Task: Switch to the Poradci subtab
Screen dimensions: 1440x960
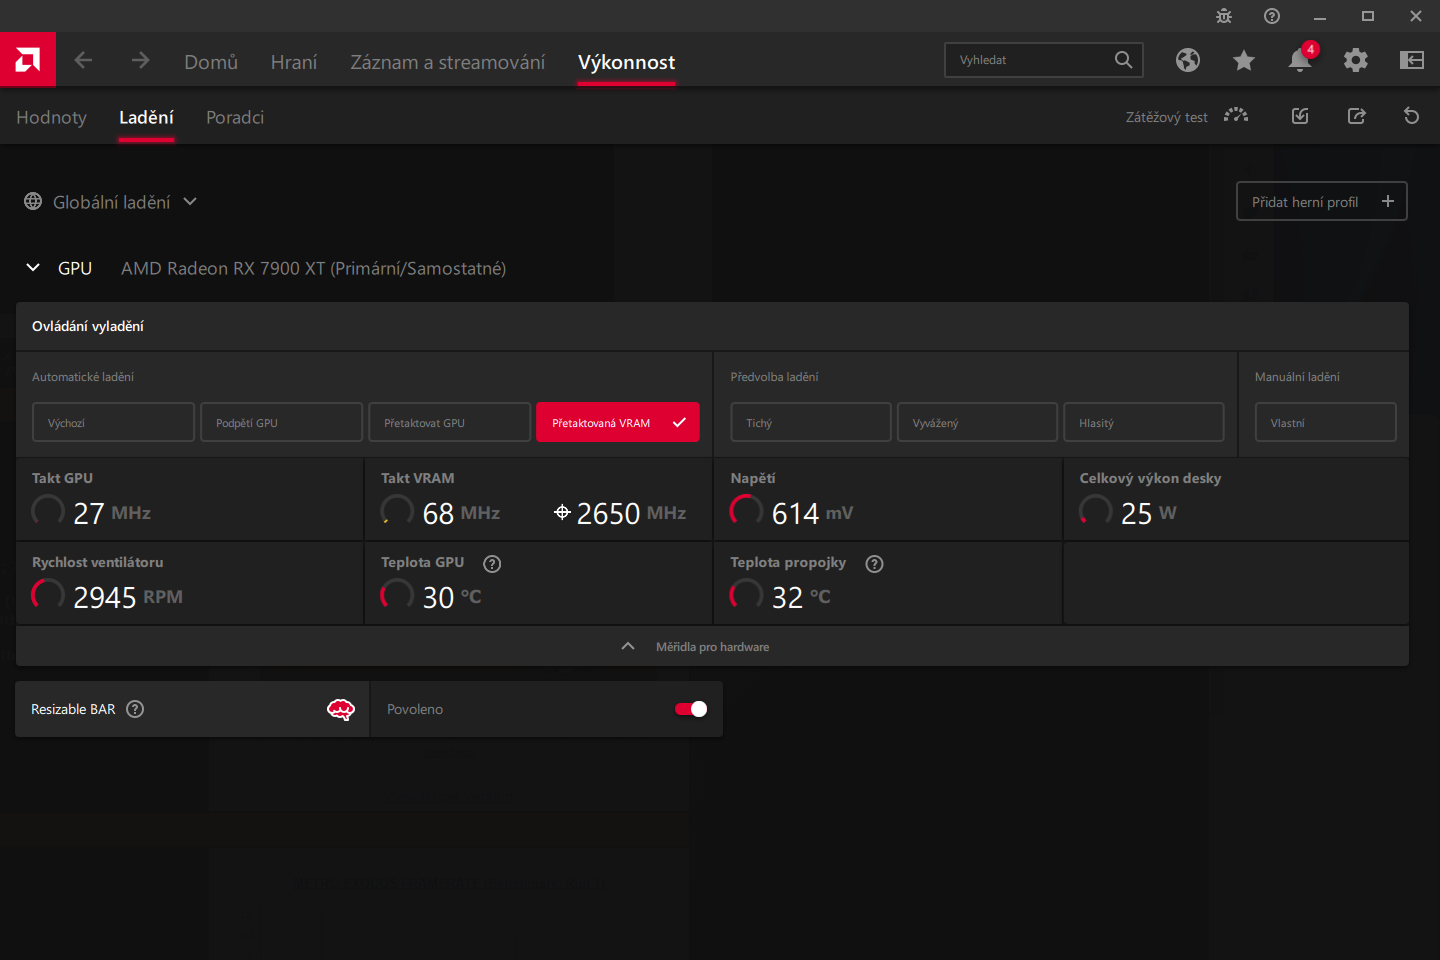Action: (x=235, y=117)
